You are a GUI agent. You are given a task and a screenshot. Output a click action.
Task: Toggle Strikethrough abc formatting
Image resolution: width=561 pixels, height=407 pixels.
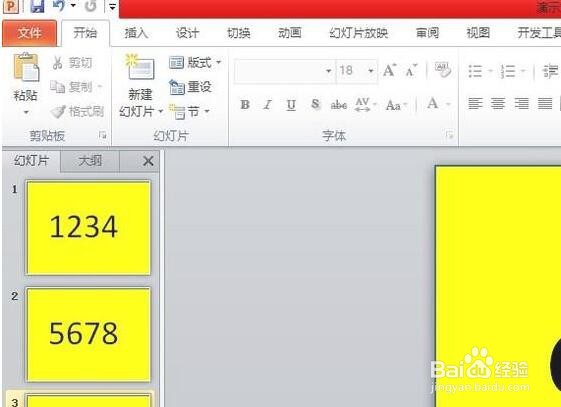[338, 105]
